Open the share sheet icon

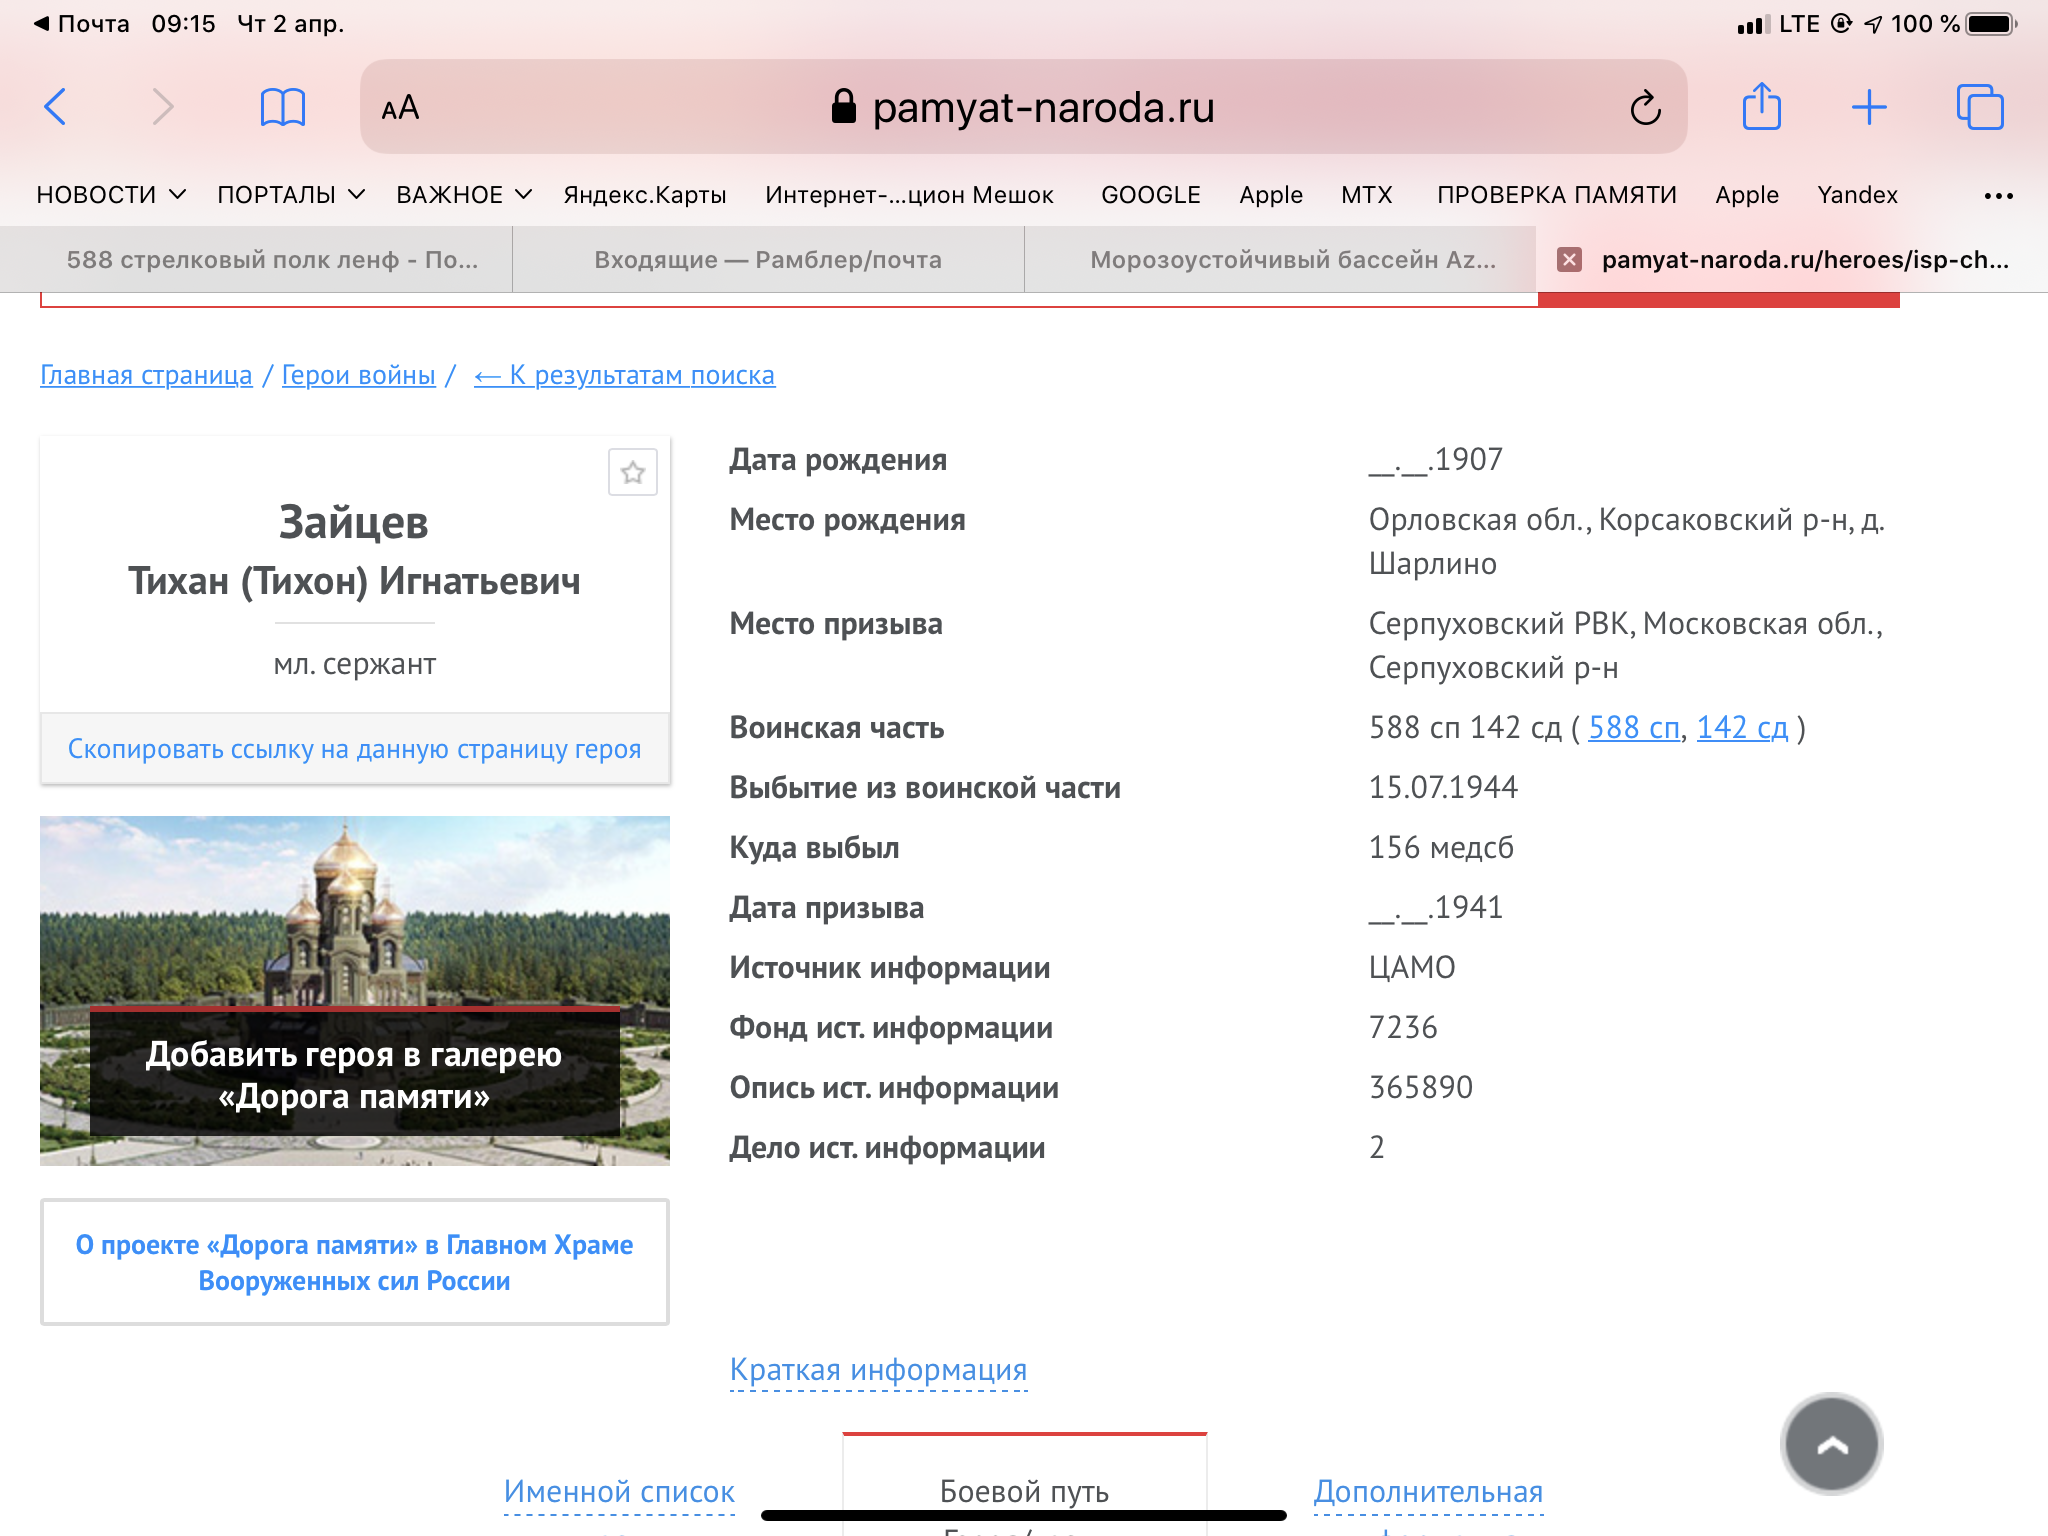pos(1761,107)
